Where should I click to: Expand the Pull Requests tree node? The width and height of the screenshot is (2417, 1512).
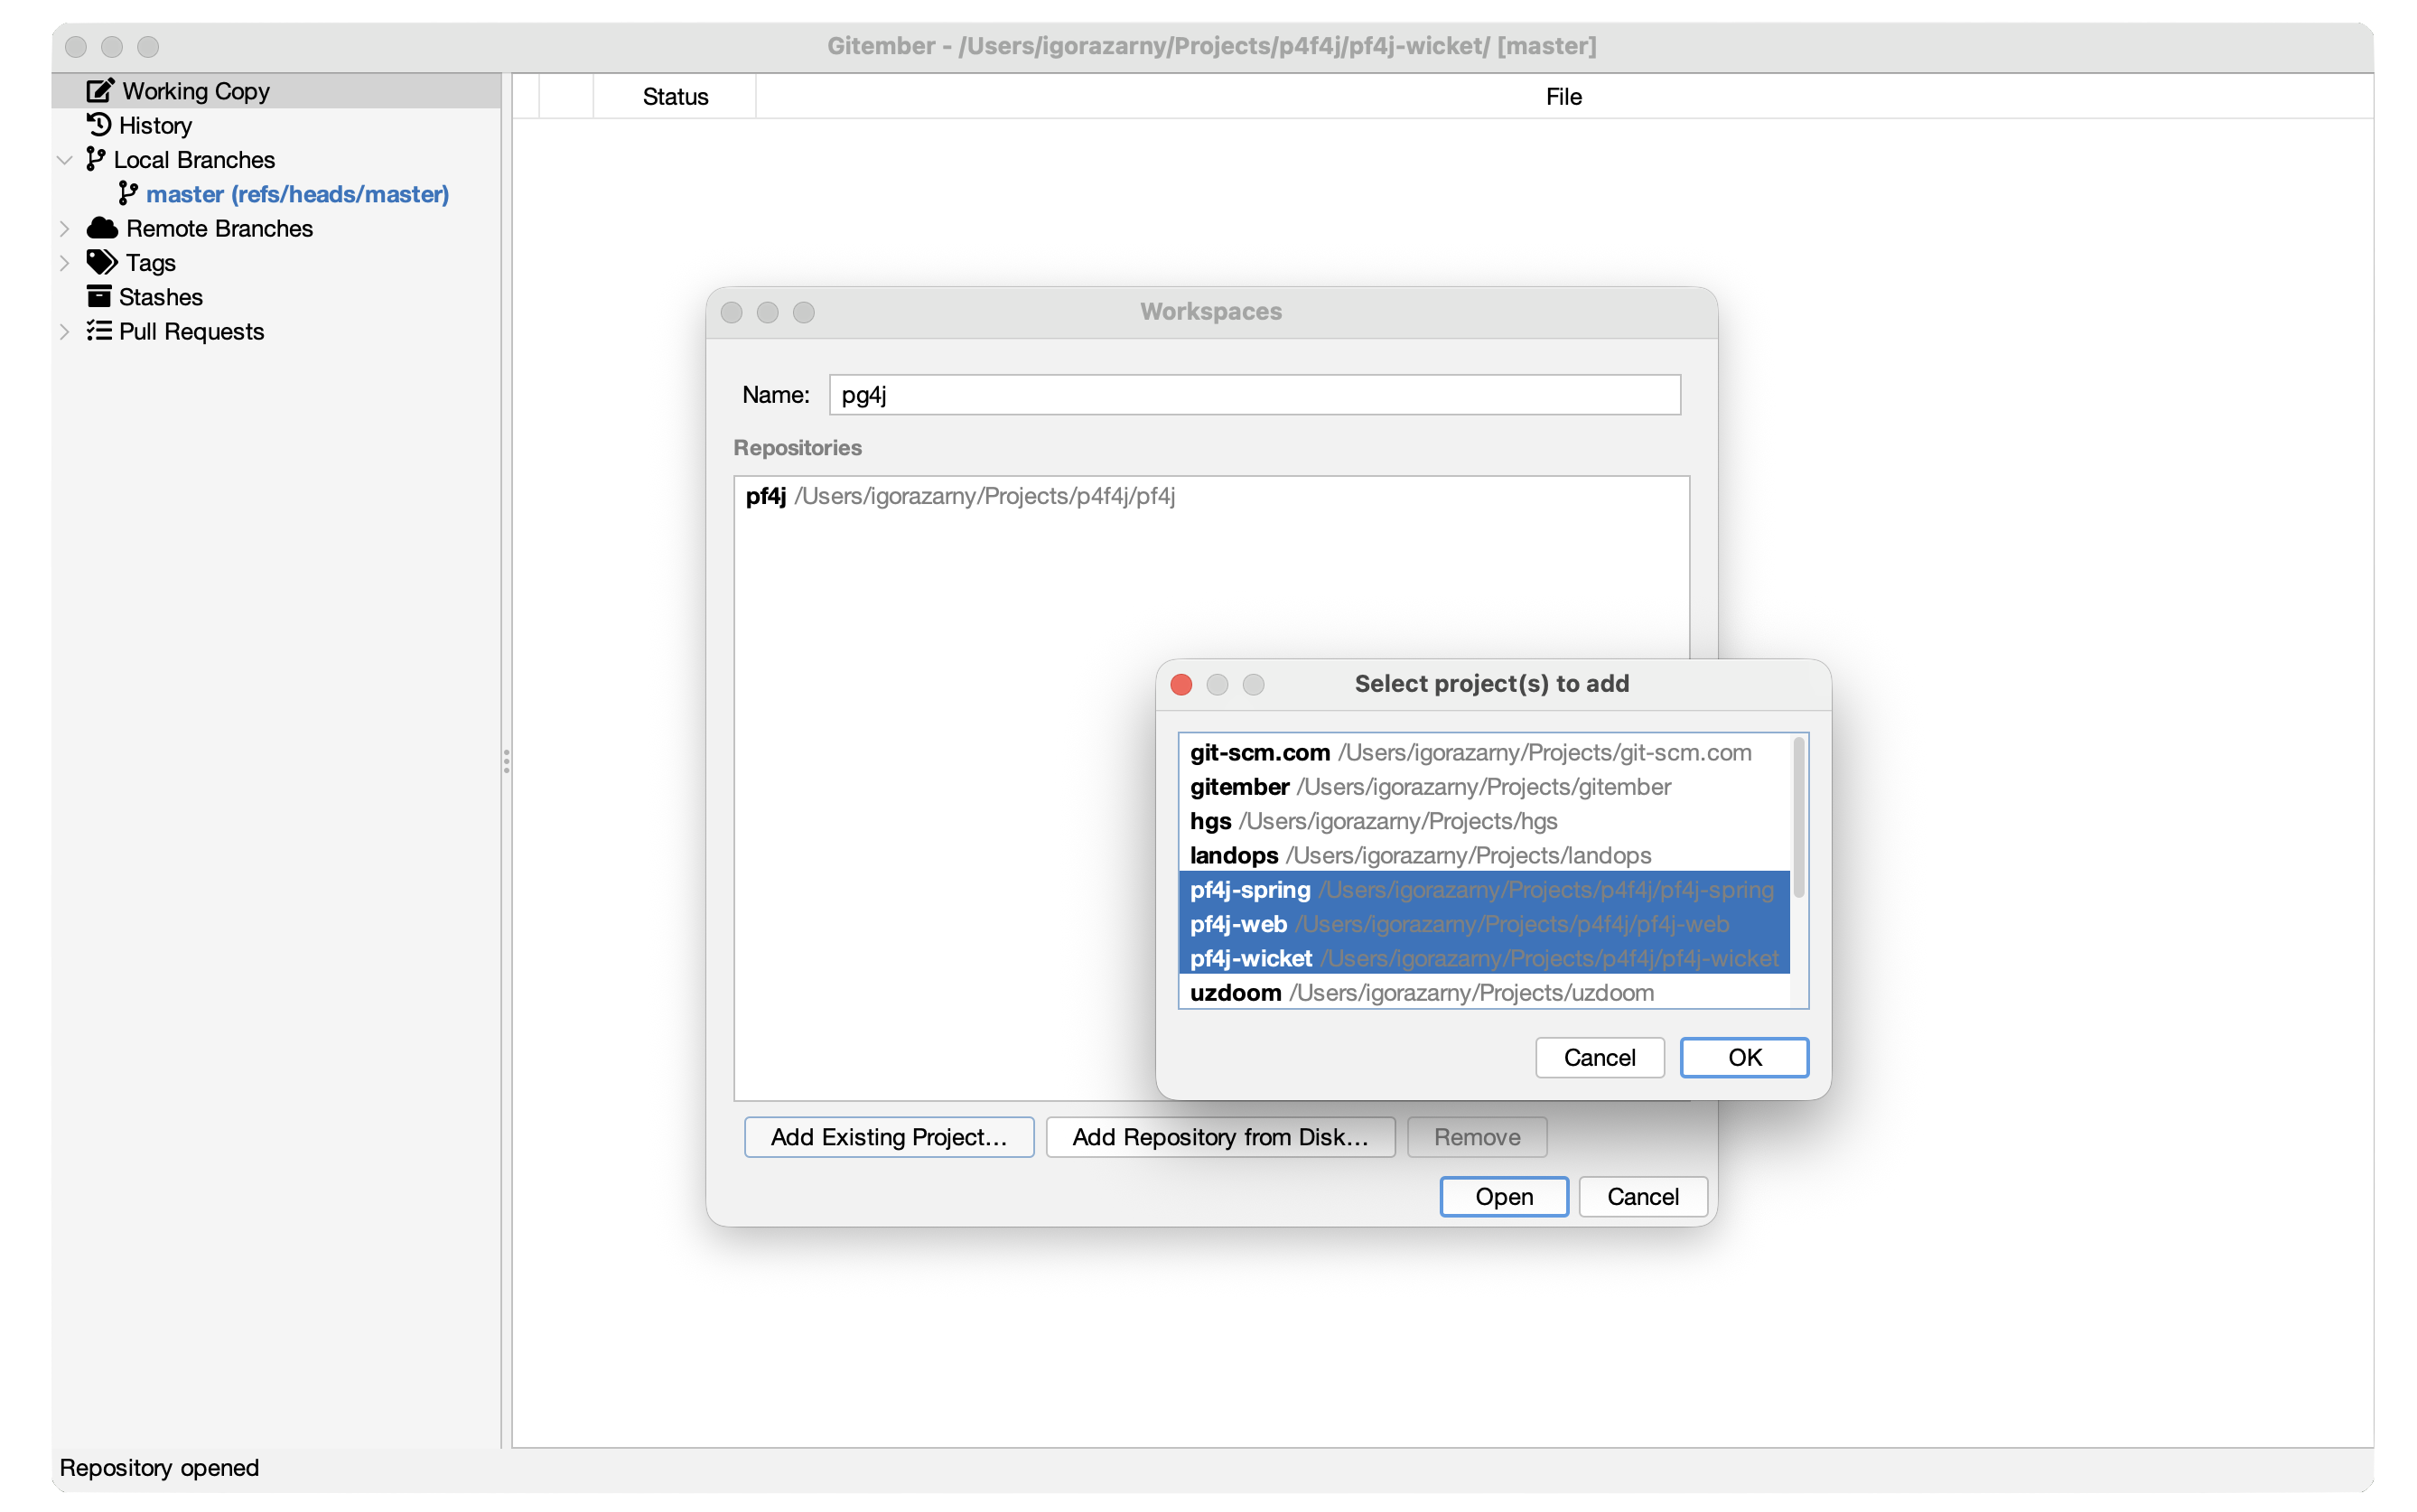(65, 331)
